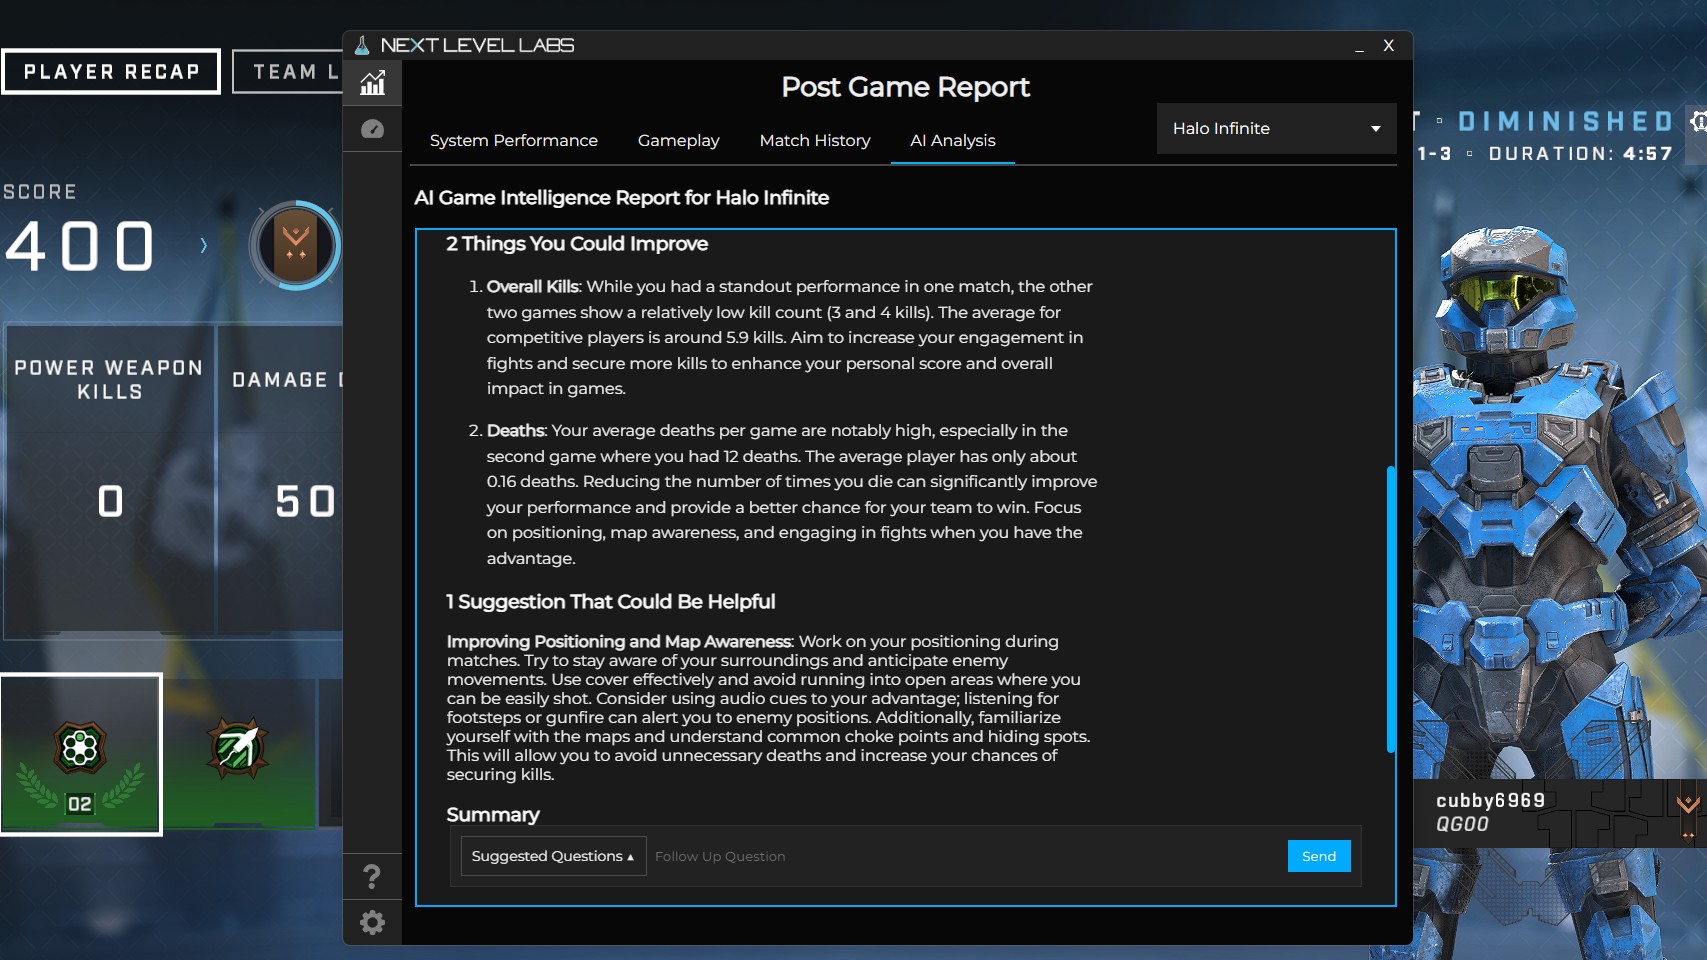Select the rocket medal icon
Image resolution: width=1707 pixels, height=960 pixels.
[238, 748]
